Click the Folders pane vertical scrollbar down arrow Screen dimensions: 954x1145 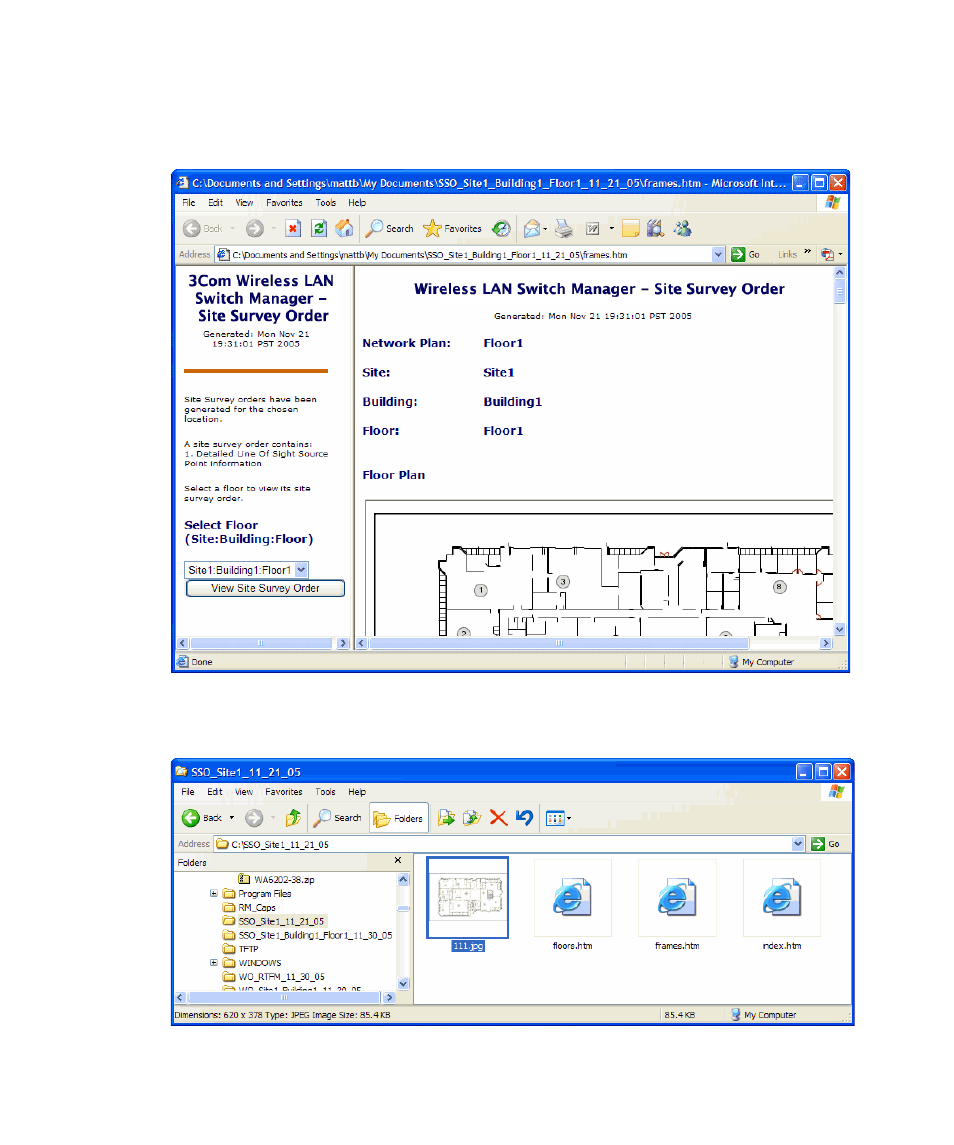403,984
